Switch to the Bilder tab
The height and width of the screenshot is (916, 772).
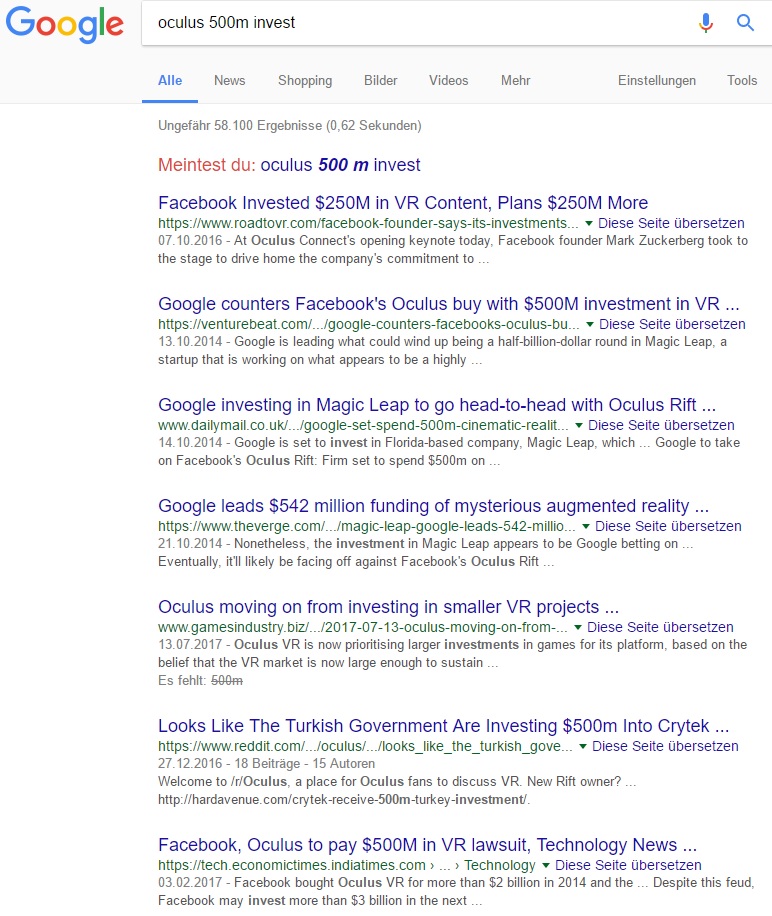click(x=381, y=81)
